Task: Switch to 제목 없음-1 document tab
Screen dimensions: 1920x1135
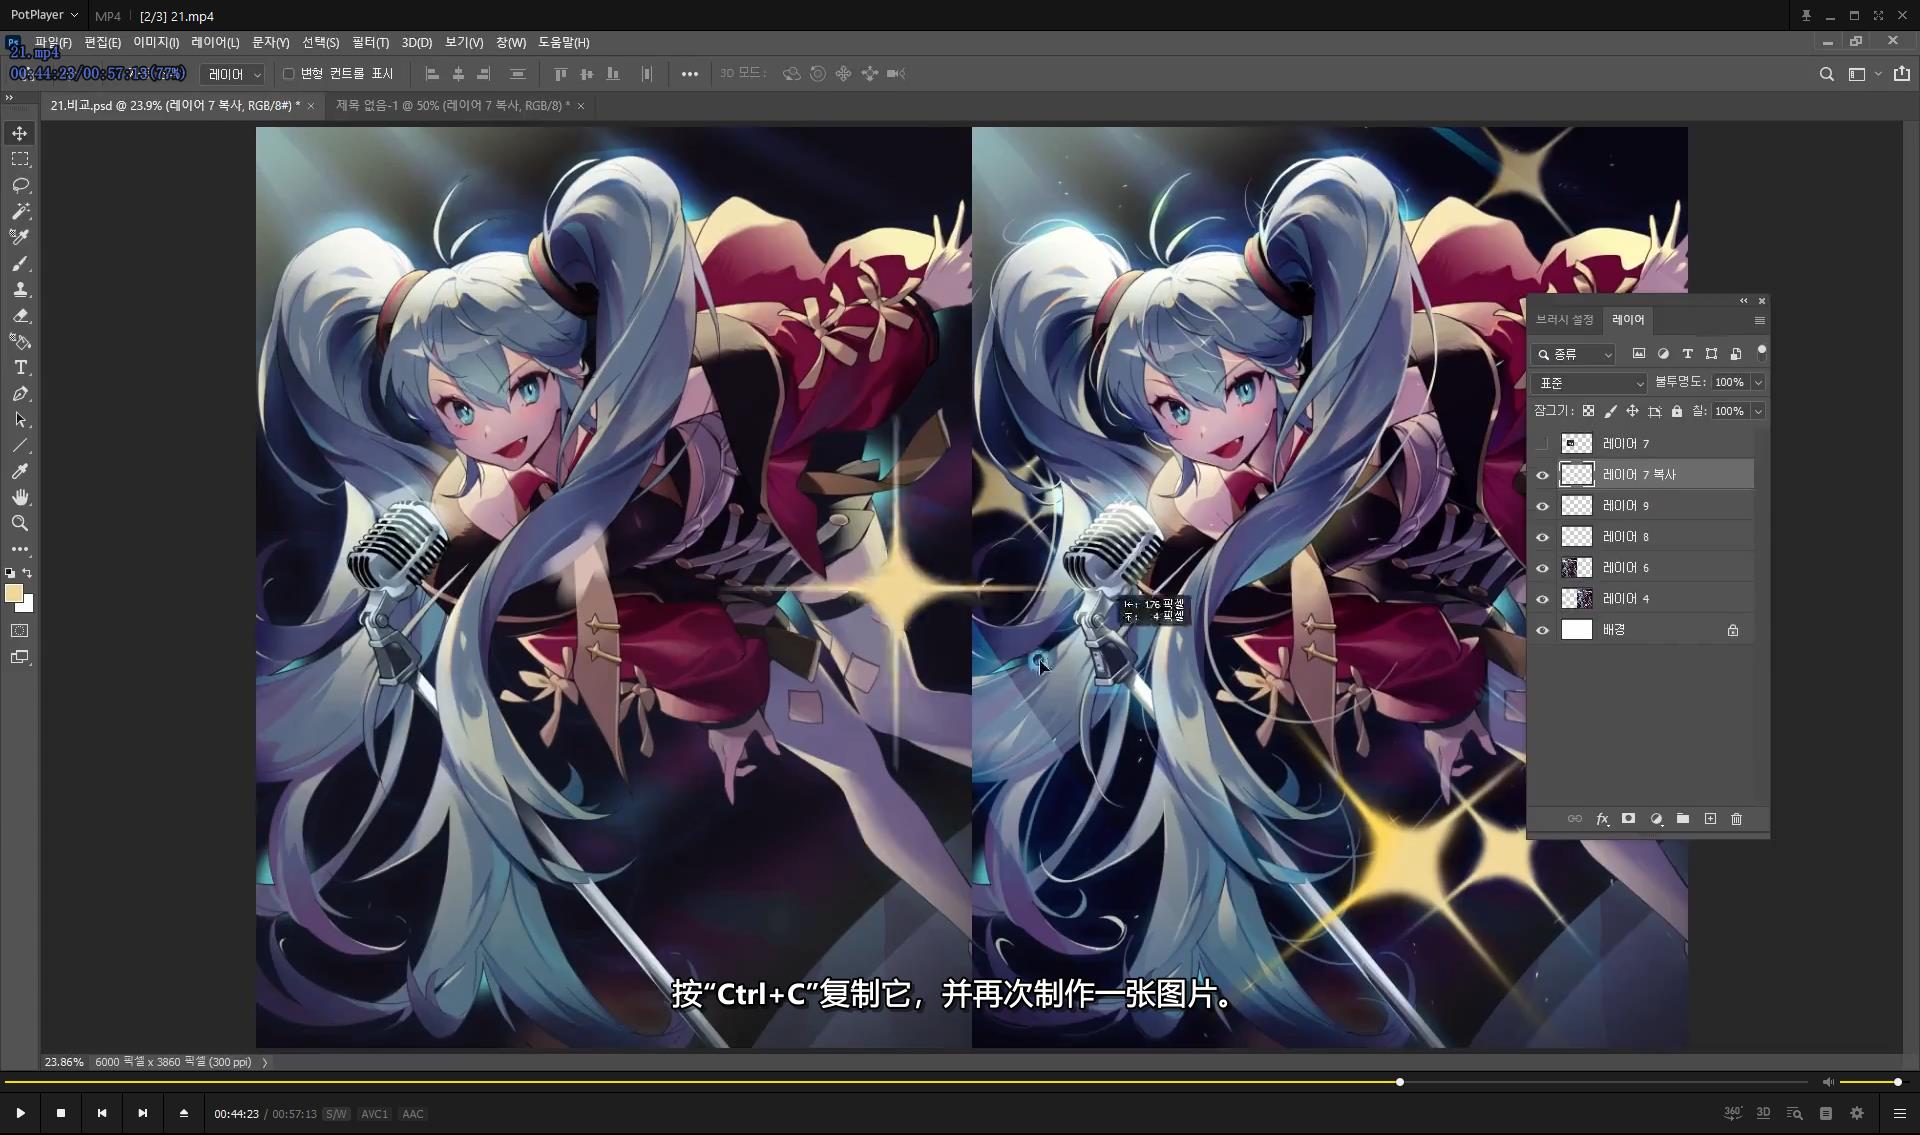Action: tap(453, 105)
